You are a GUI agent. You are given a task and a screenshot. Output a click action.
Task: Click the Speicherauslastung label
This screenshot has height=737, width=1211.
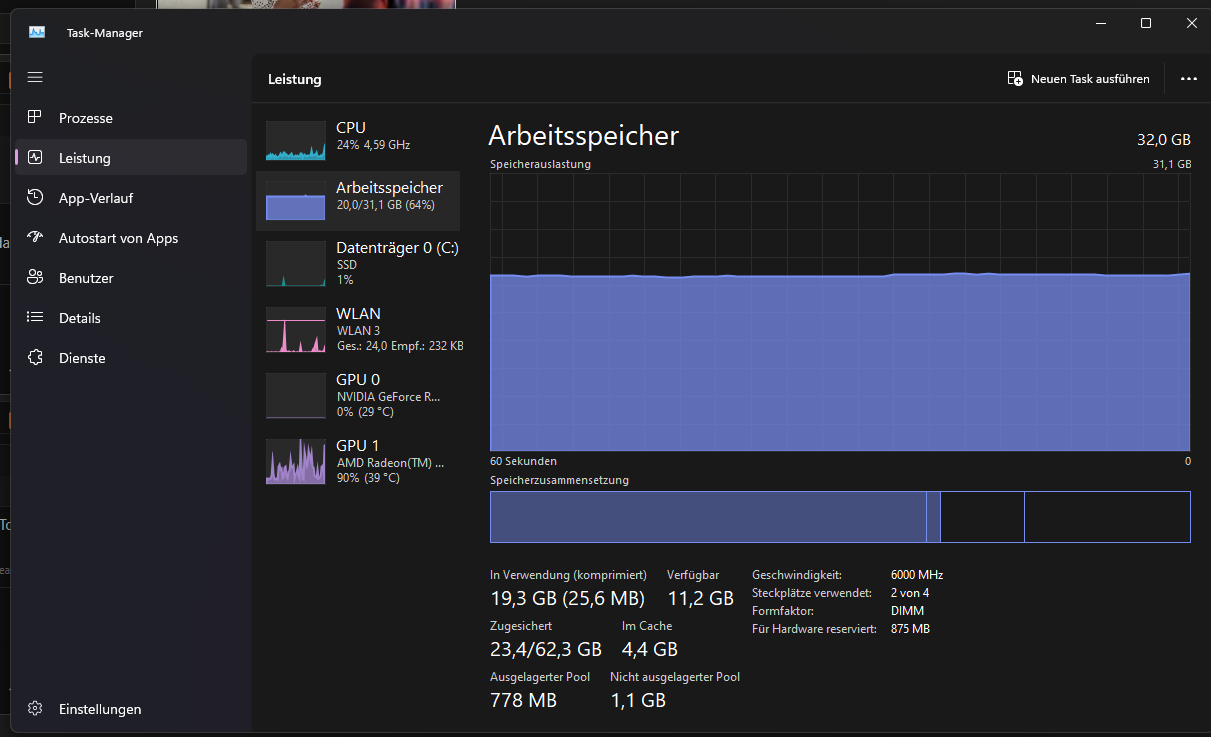pyautogui.click(x=540, y=164)
